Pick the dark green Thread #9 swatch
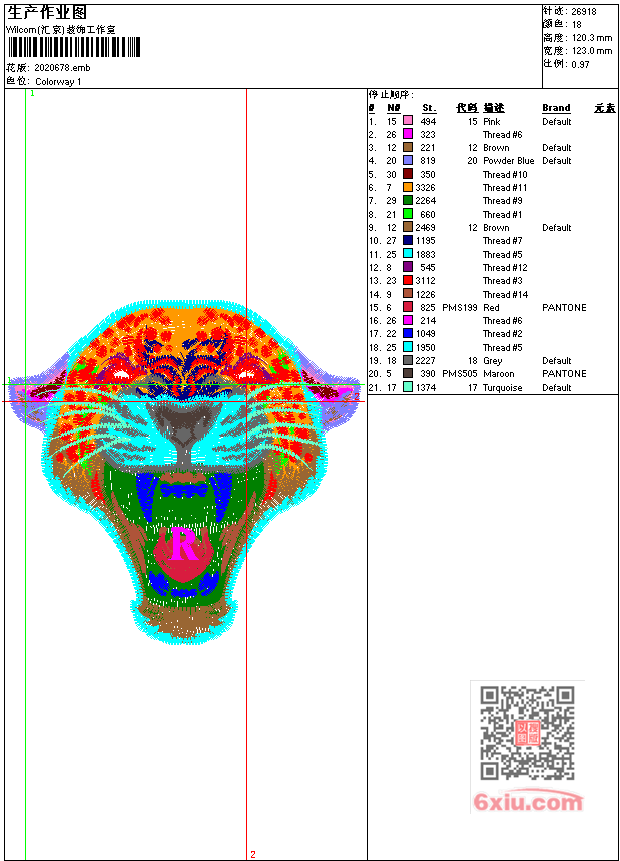Image resolution: width=620 pixels, height=861 pixels. pos(408,200)
